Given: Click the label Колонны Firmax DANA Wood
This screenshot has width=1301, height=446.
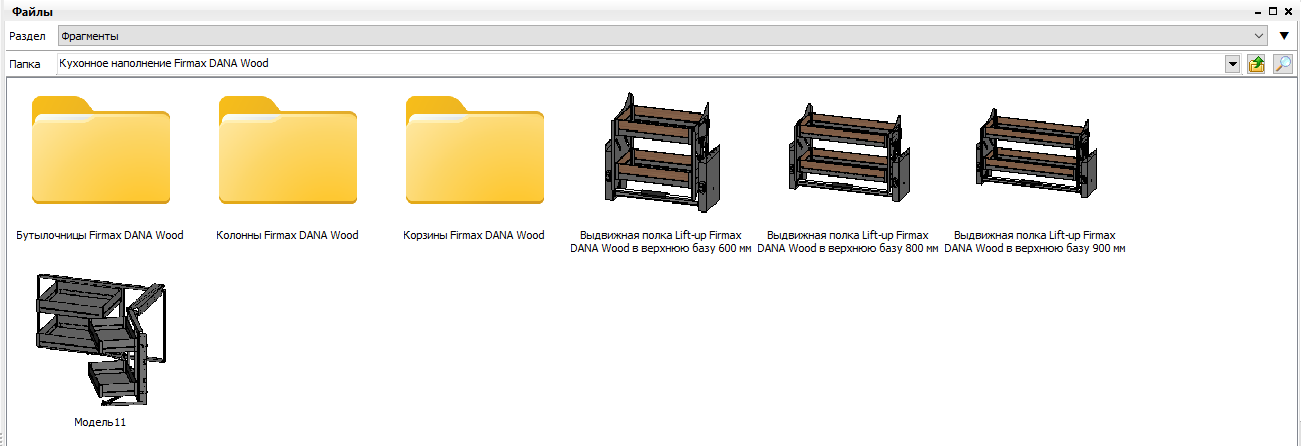Looking at the screenshot, I should pos(287,236).
